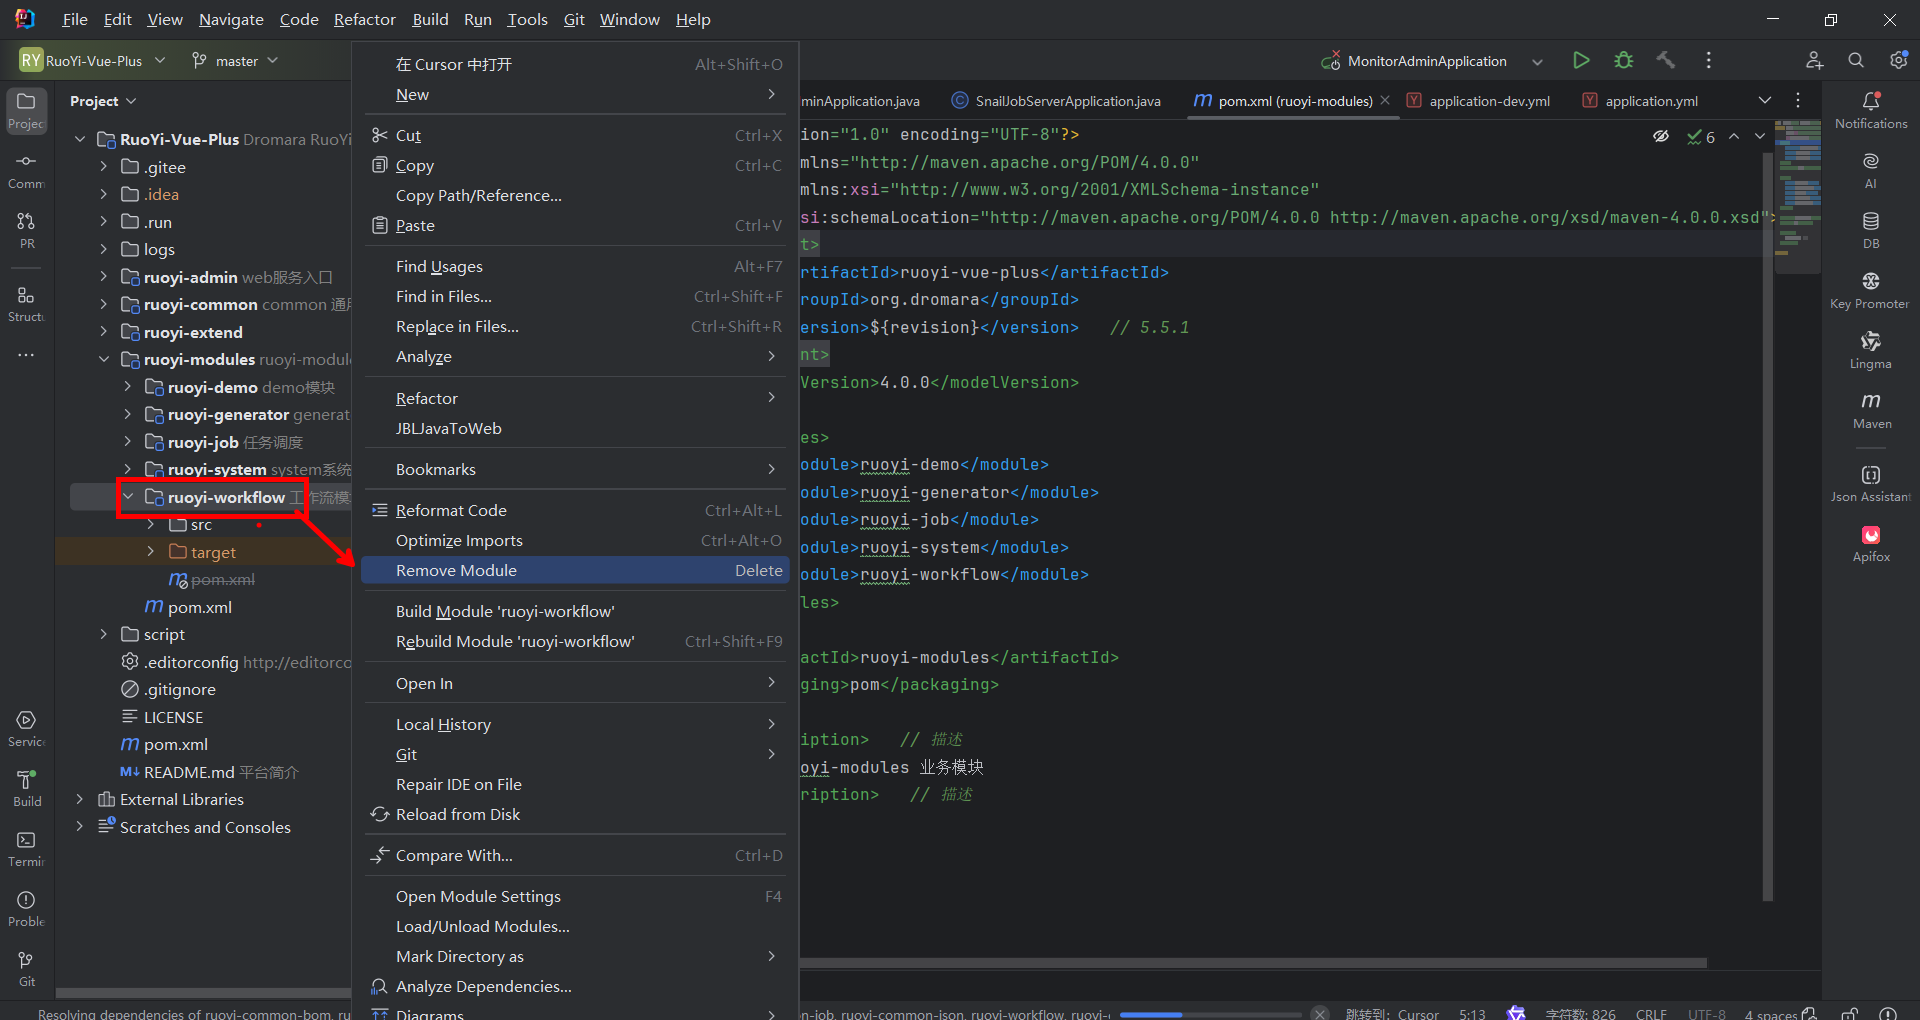Close the pom.xml (ruoyi-modules) tab
This screenshot has width=1920, height=1020.
click(1385, 100)
